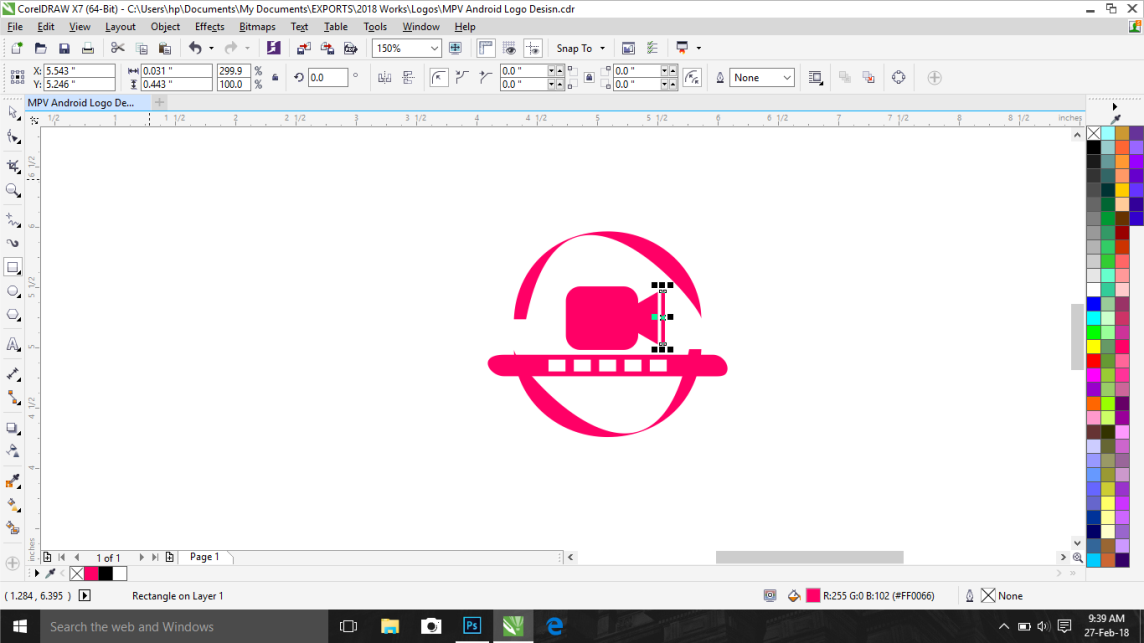Open the zoom level 150% dropdown
Image resolution: width=1144 pixels, height=643 pixels.
pyautogui.click(x=434, y=48)
